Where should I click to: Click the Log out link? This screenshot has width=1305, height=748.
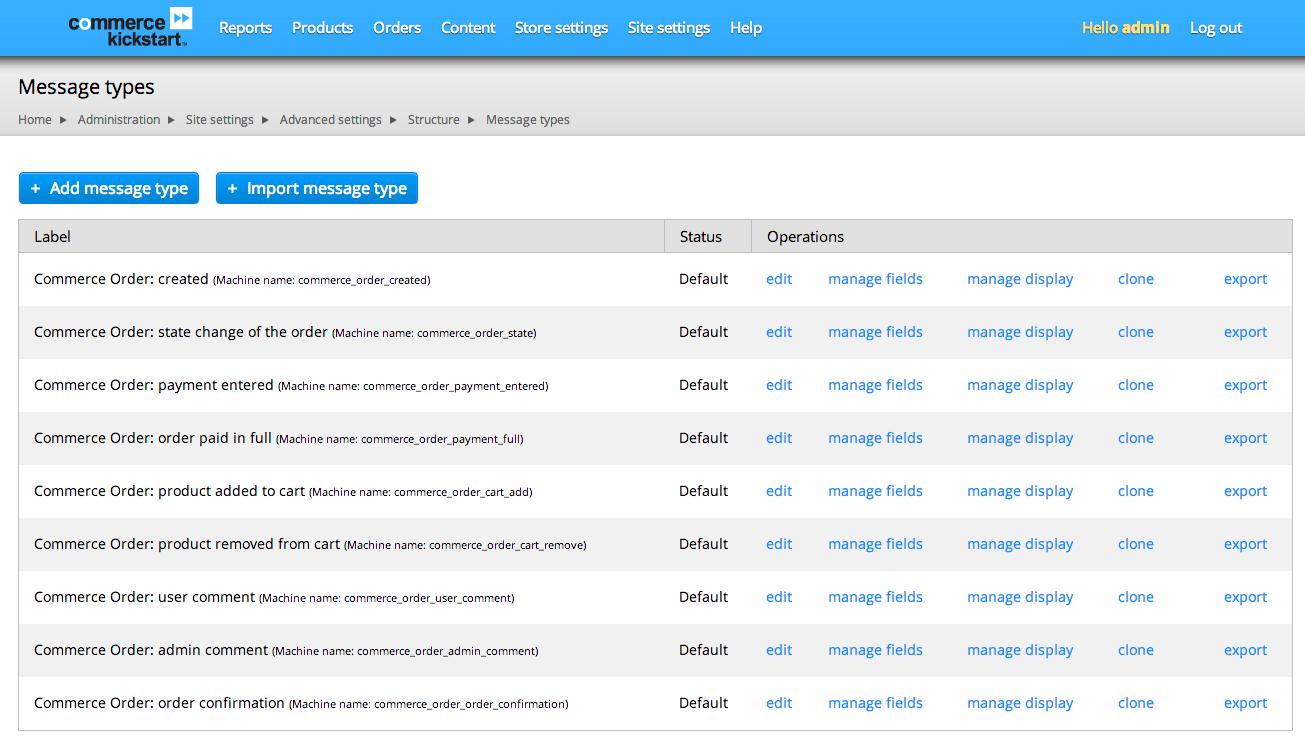pyautogui.click(x=1216, y=28)
